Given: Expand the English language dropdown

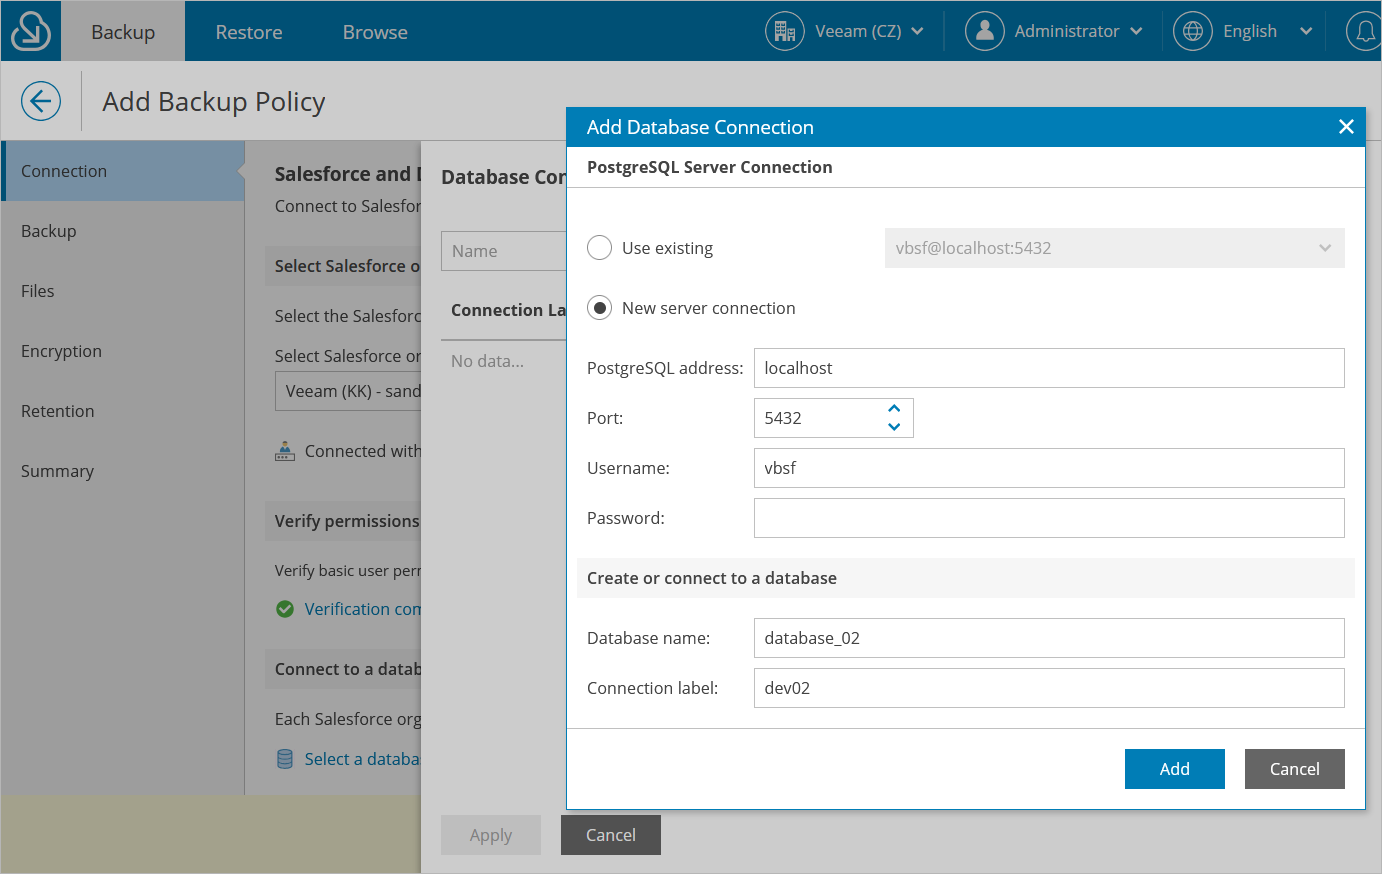Looking at the screenshot, I should (1305, 31).
